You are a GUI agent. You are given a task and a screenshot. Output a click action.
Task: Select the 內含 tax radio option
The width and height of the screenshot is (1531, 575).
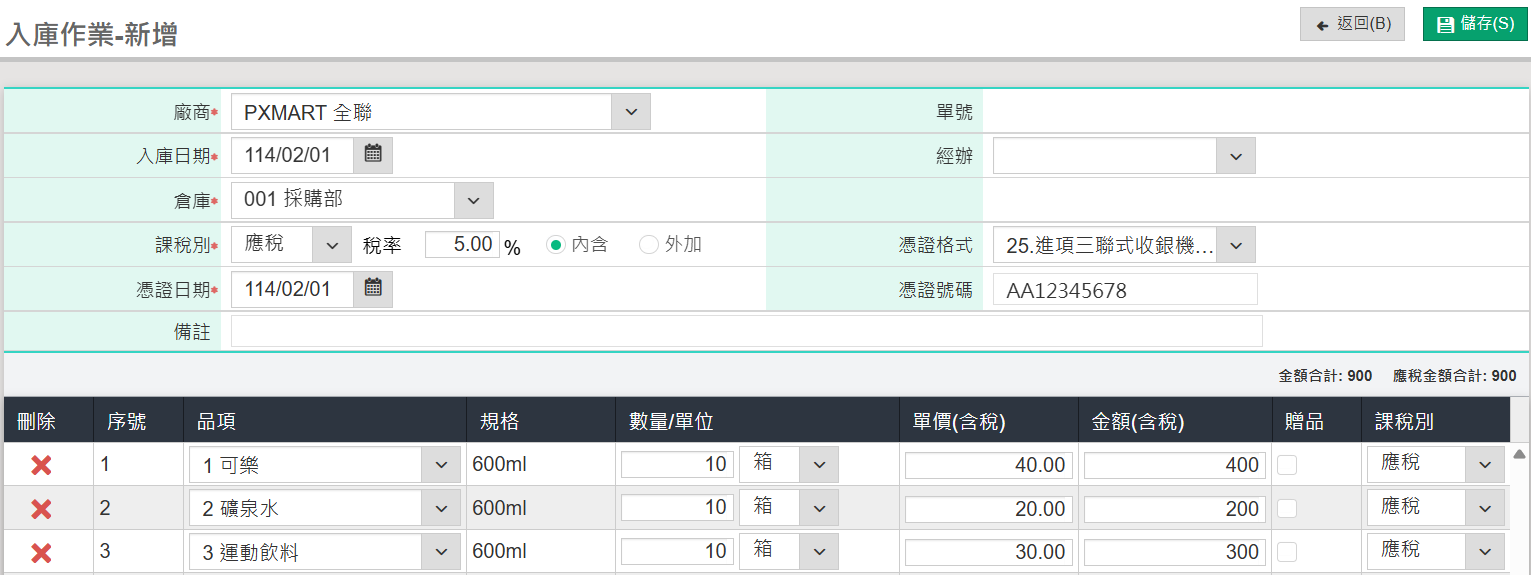[556, 244]
